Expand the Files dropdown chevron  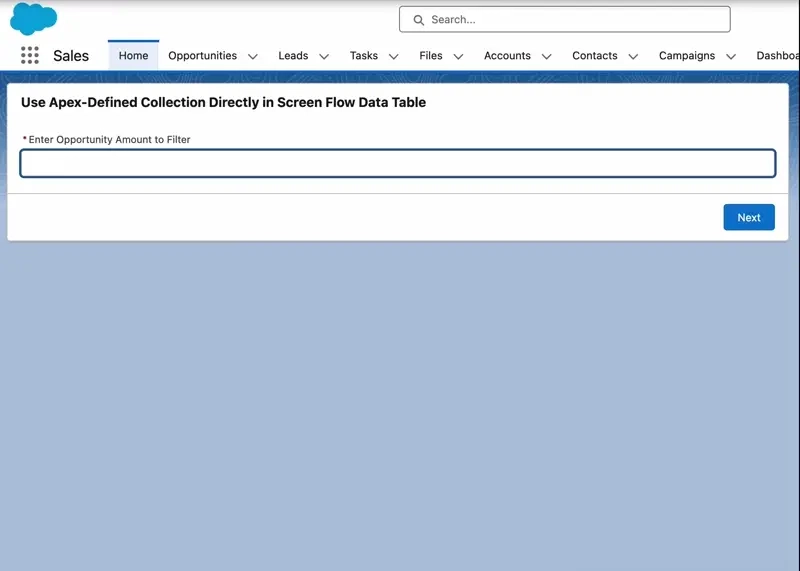click(x=458, y=56)
